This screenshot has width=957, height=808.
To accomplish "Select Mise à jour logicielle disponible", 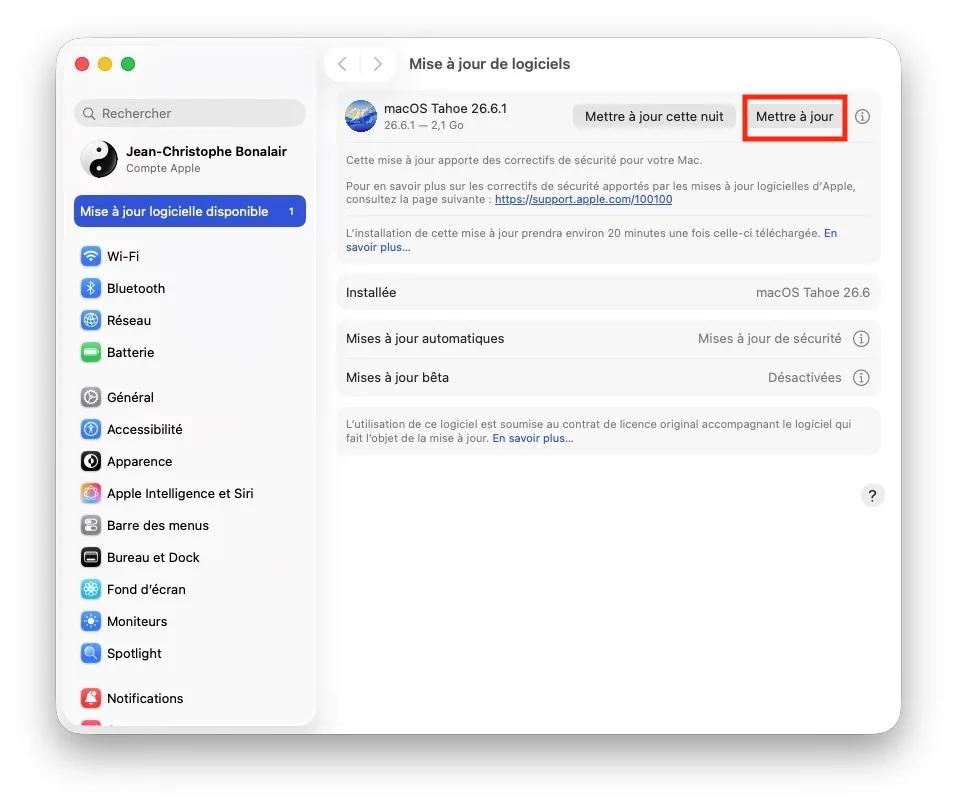I will (x=190, y=211).
